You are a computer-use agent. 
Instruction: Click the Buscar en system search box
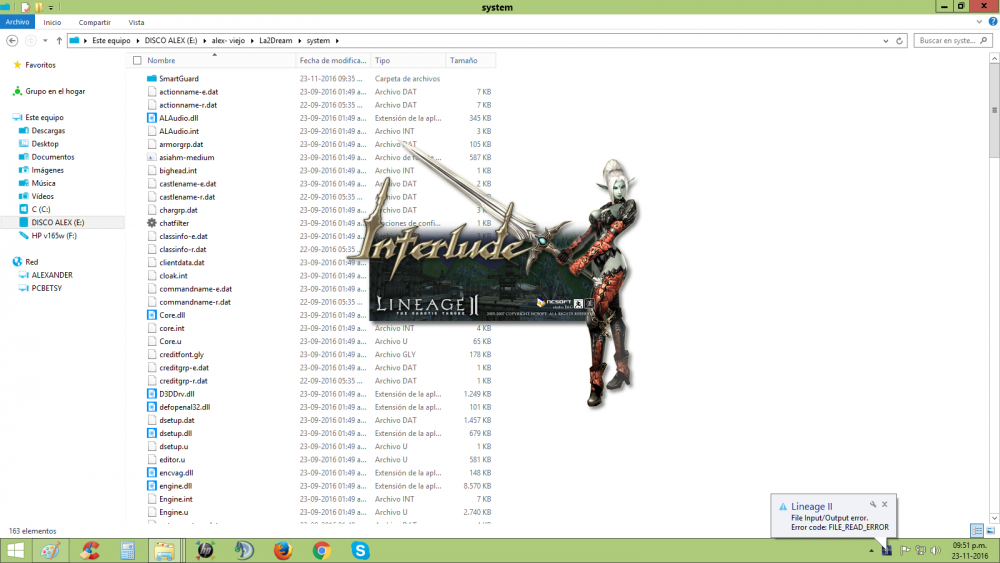pos(950,41)
